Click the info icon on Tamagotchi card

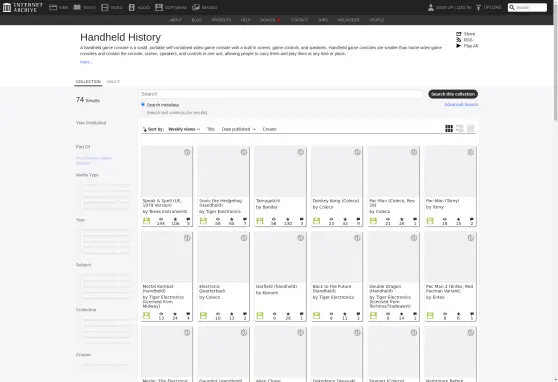(x=301, y=152)
